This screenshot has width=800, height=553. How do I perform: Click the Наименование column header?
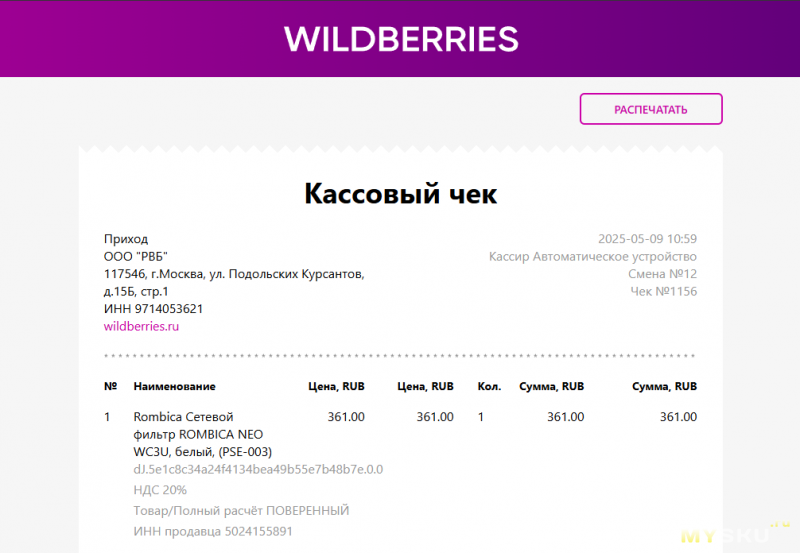(x=174, y=386)
